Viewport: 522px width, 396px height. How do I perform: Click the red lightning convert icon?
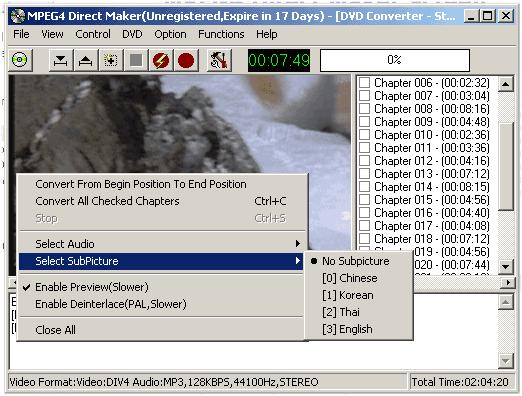pos(161,61)
